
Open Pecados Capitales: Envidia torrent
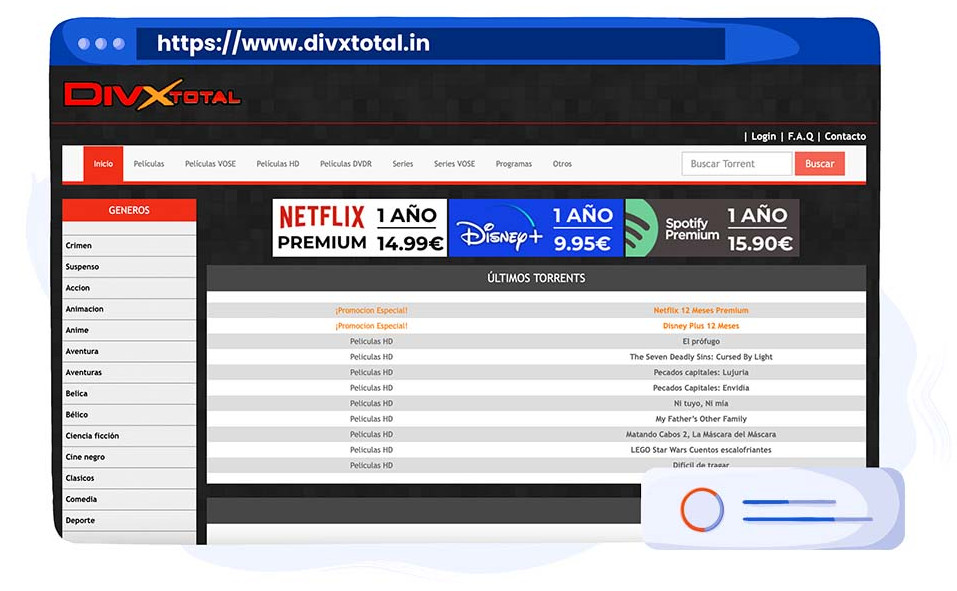tap(701, 388)
